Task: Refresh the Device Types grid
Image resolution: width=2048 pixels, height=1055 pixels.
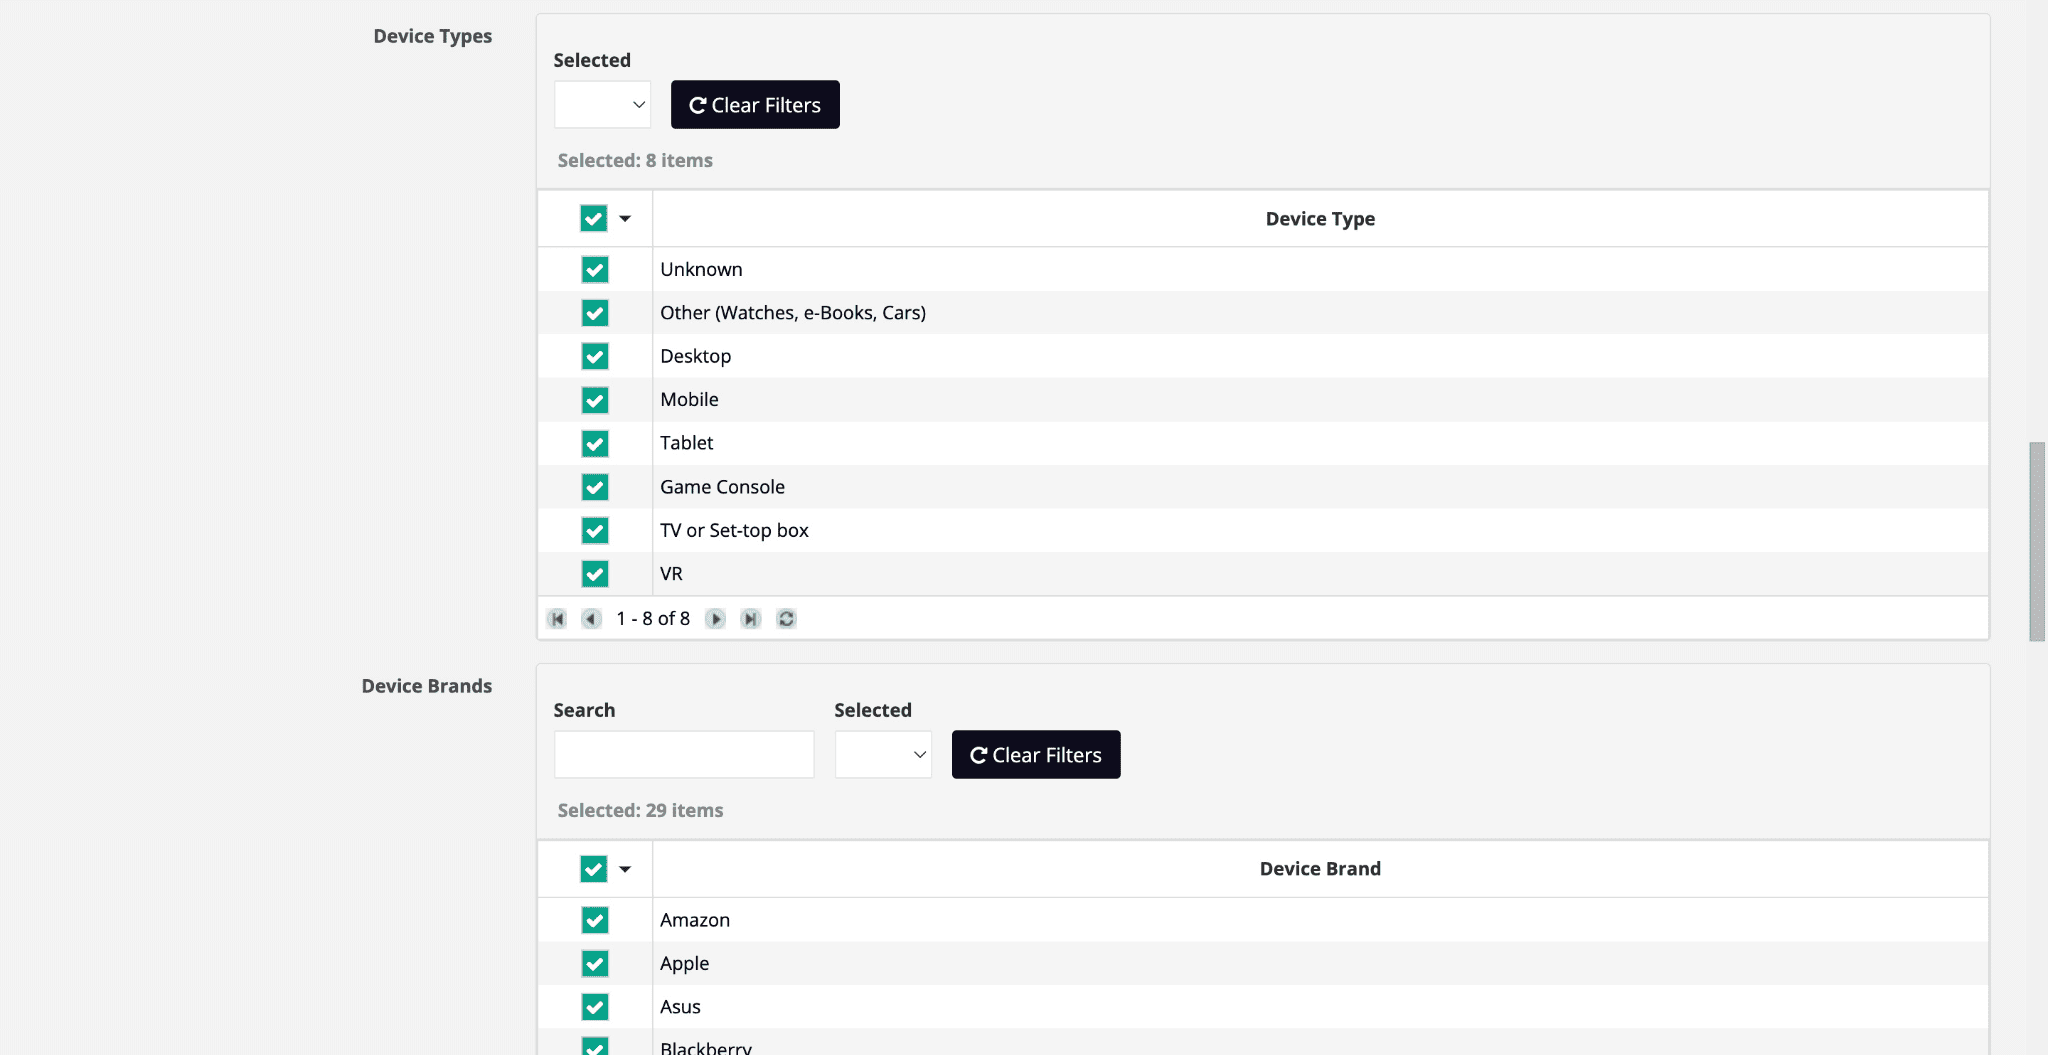Action: 787,619
